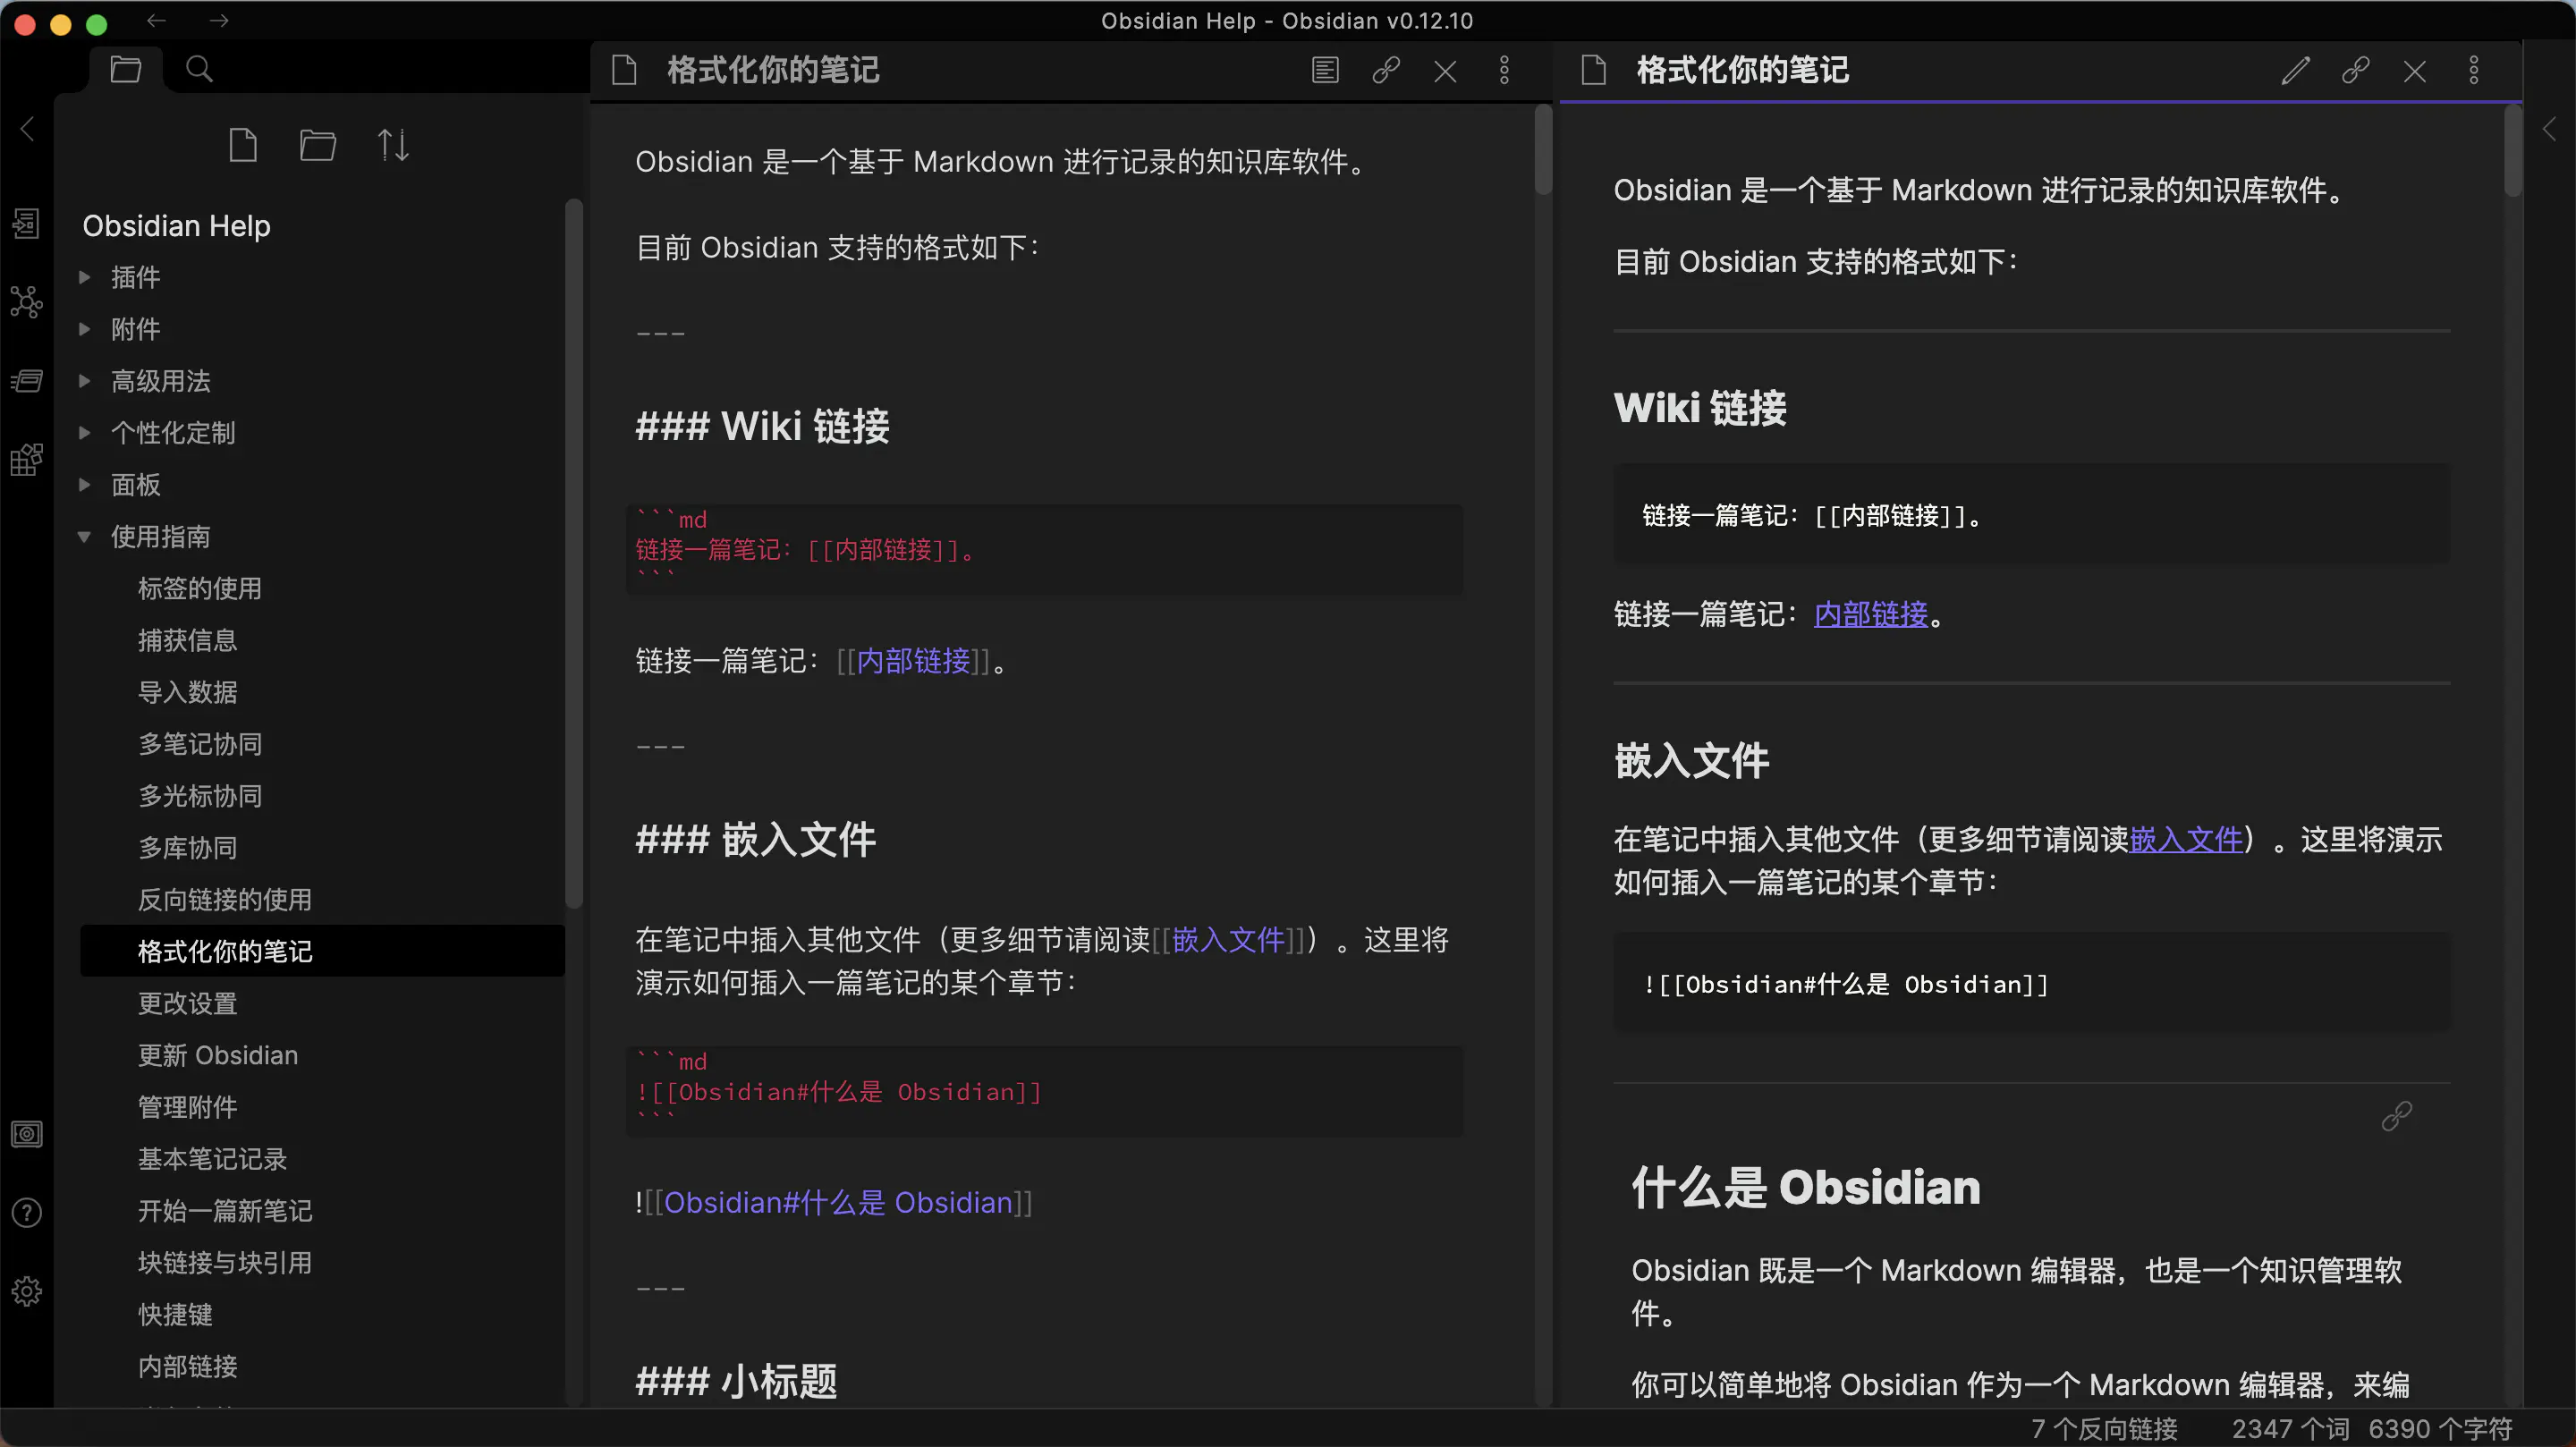Open the blocks ribbon icon below stacked notes
This screenshot has width=2576, height=1447.
pyautogui.click(x=27, y=460)
